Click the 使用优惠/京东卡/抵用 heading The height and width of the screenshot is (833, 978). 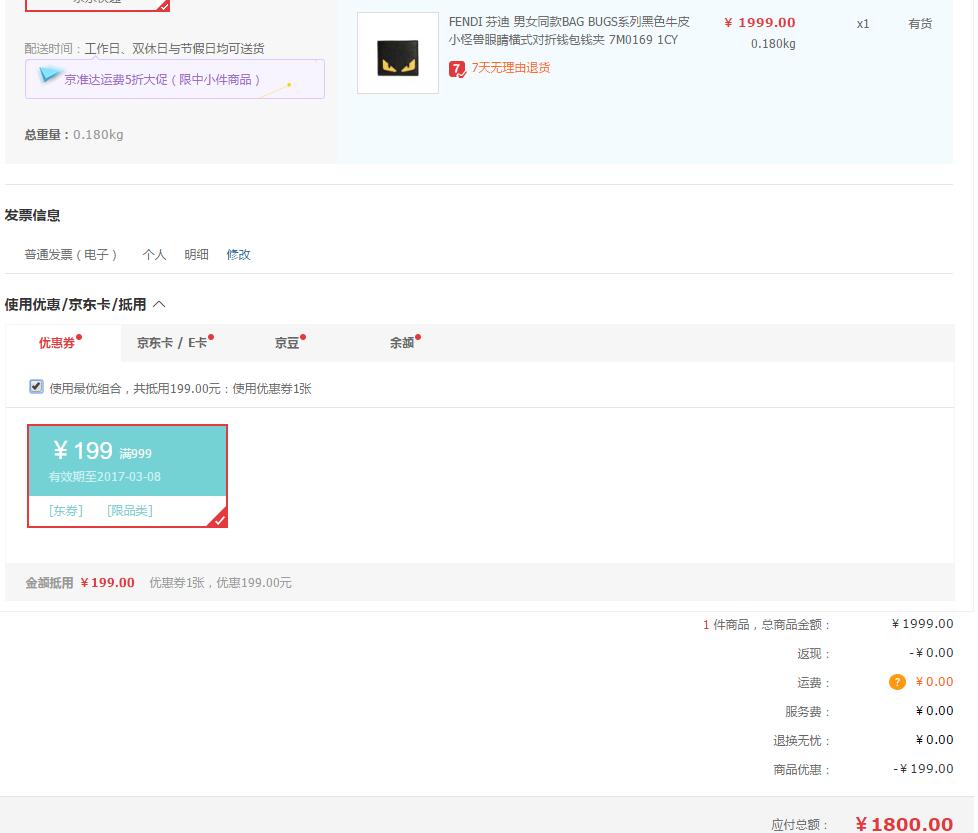click(75, 304)
